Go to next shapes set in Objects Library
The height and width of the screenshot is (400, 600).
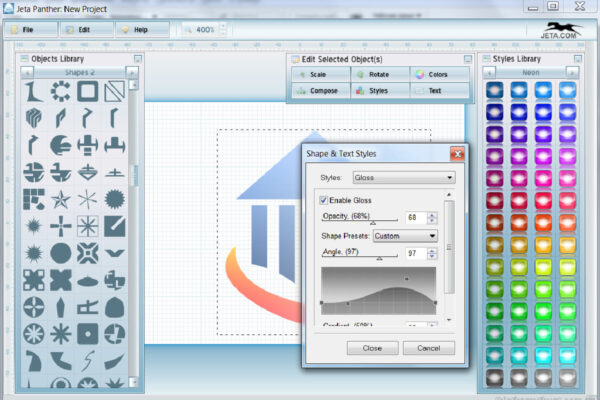(131, 72)
